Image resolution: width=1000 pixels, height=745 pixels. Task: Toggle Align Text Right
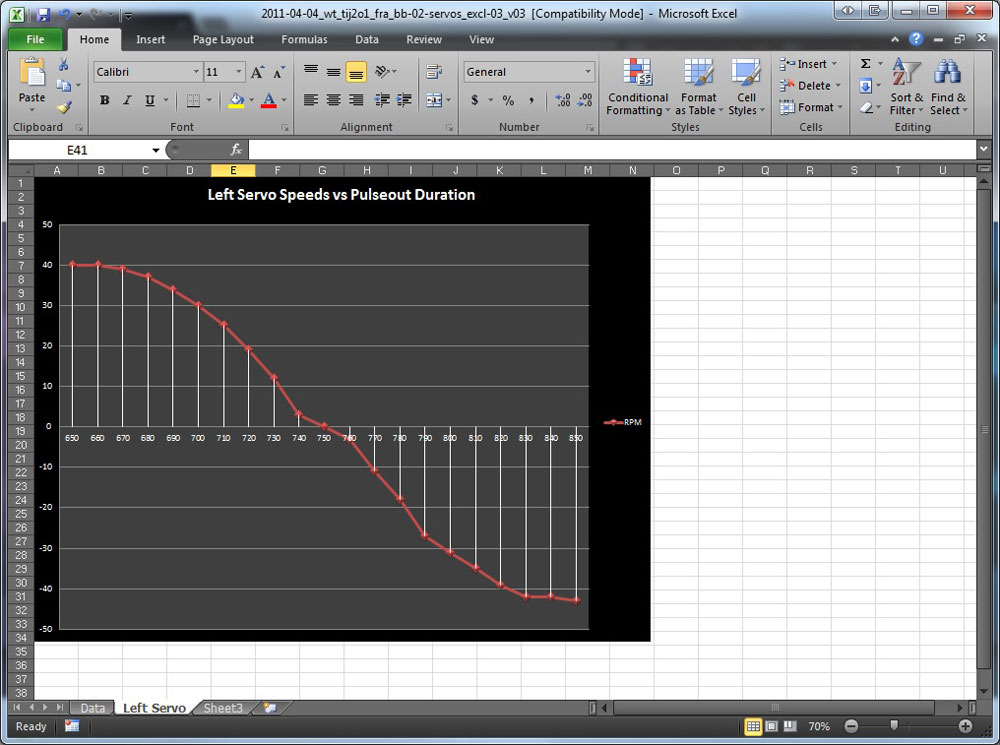(356, 100)
